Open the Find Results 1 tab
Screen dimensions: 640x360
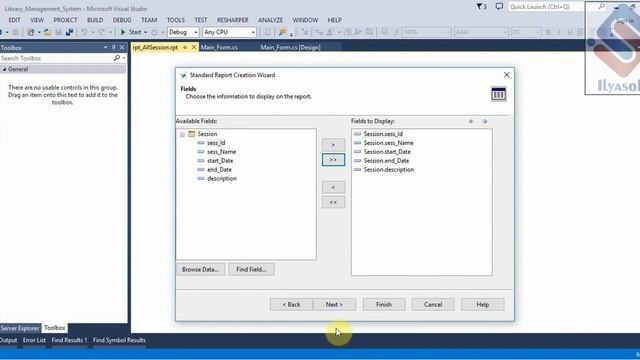click(x=69, y=340)
